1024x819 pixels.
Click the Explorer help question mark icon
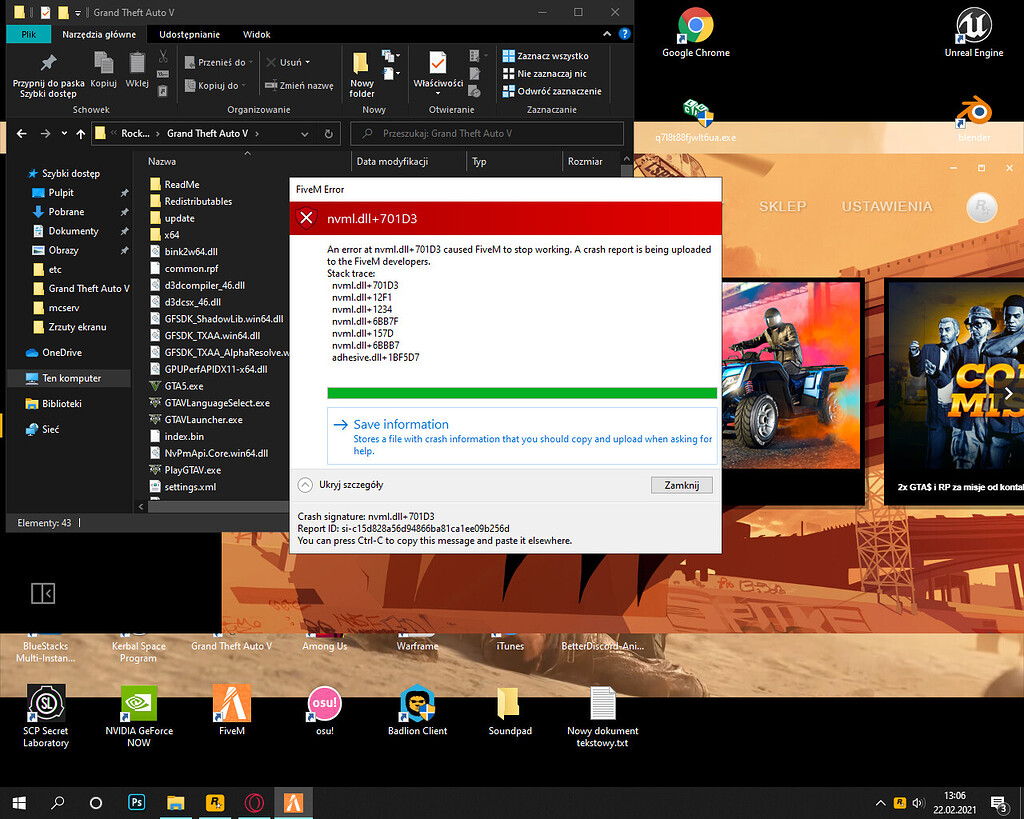625,34
